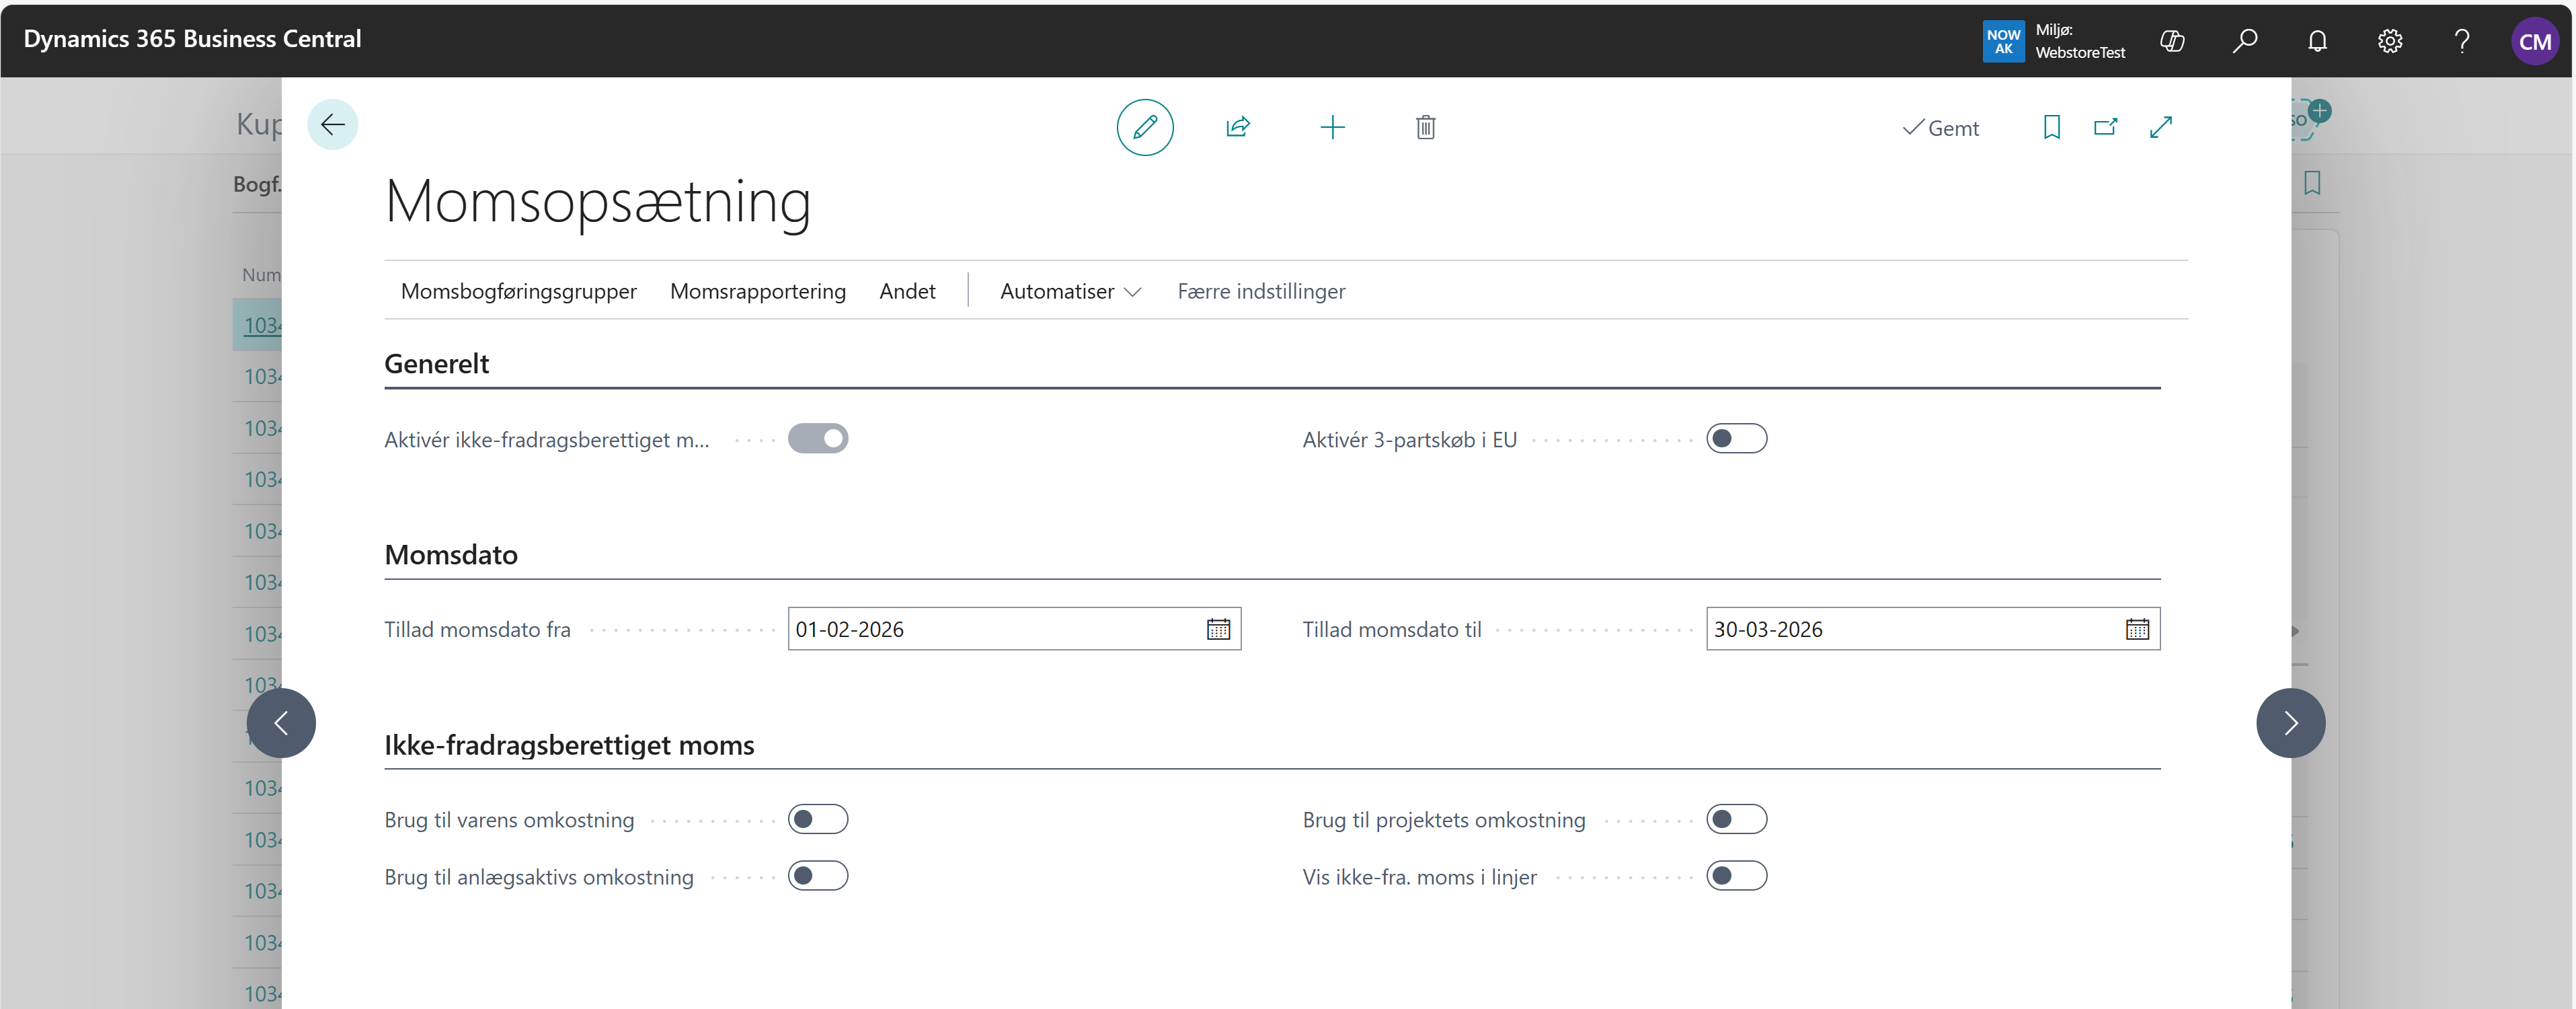2576x1009 pixels.
Task: Toggle Brug til varens omkostning
Action: (817, 819)
